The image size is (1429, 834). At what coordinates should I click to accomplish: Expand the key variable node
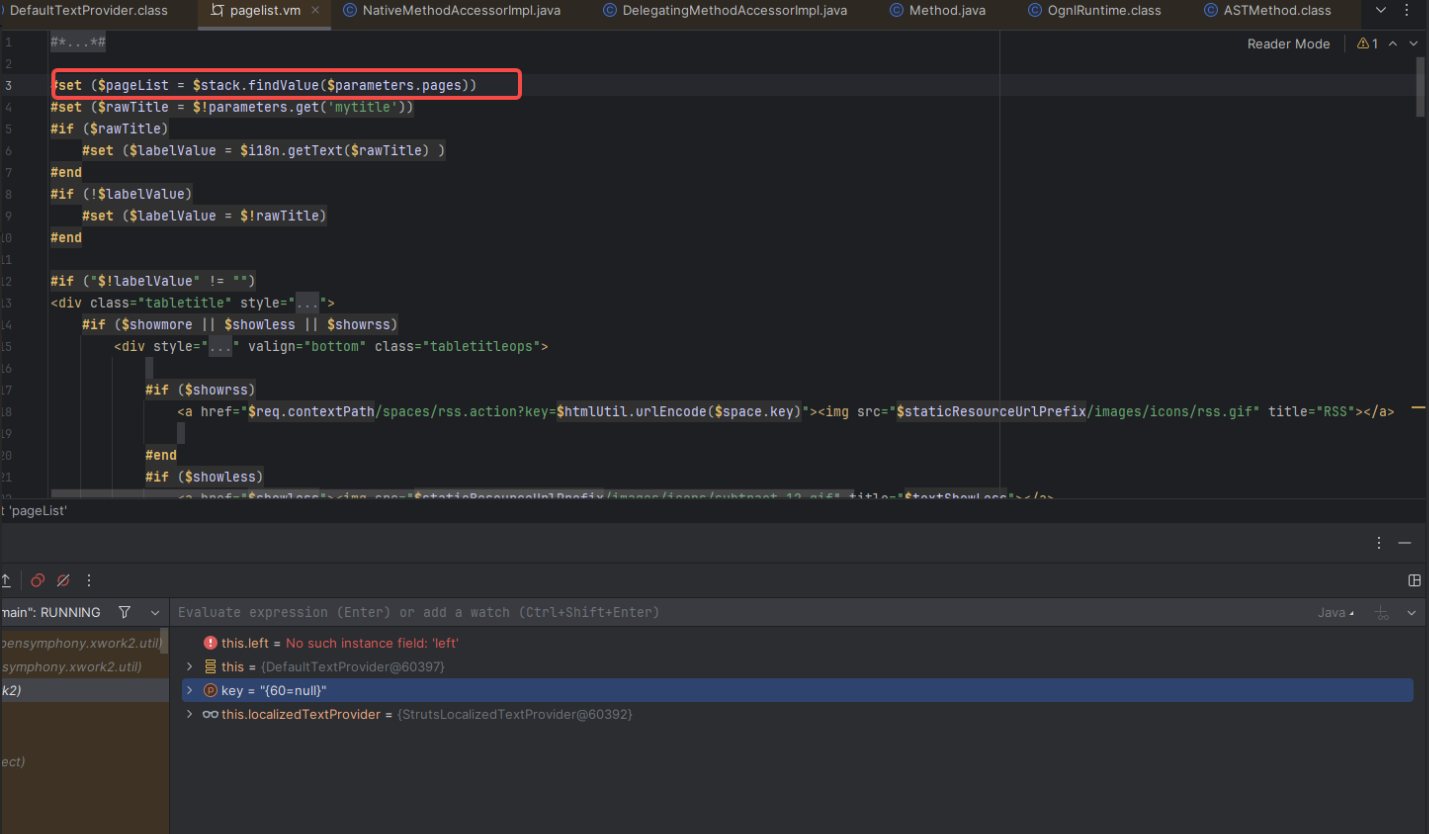pyautogui.click(x=189, y=690)
